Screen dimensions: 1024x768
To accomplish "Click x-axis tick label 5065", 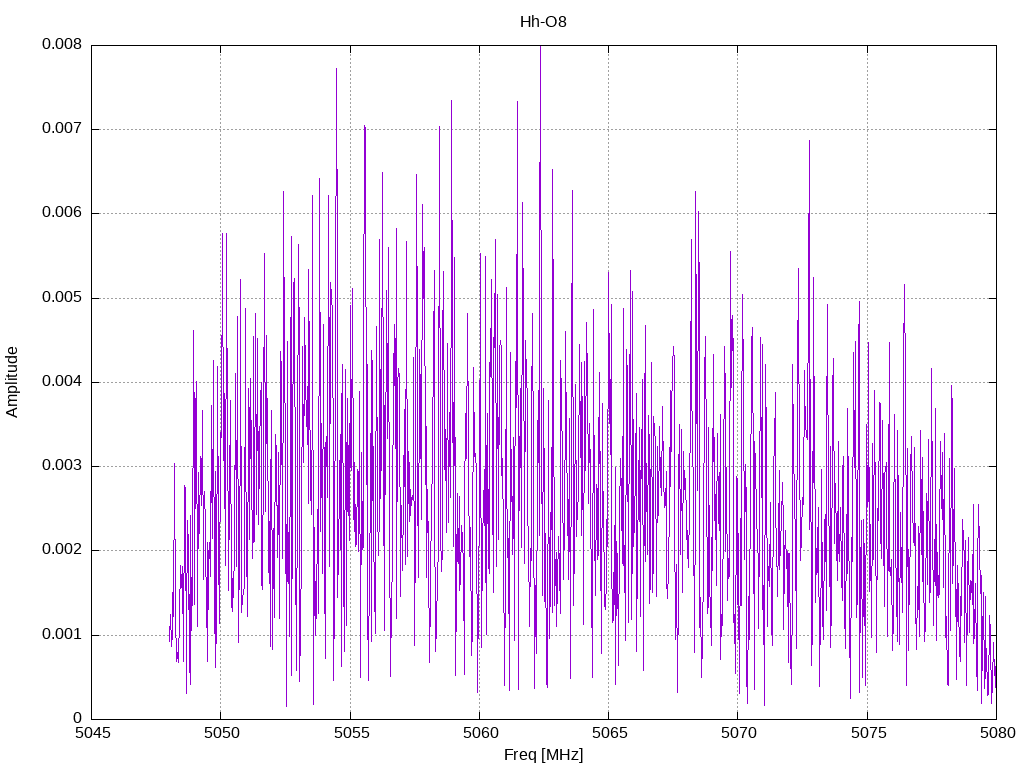I will coord(609,733).
